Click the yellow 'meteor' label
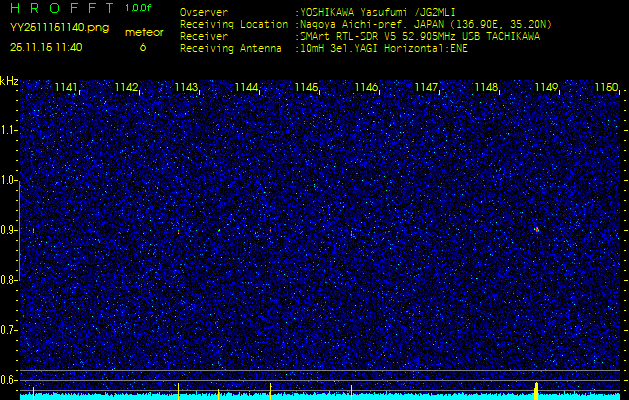The height and width of the screenshot is (400, 629). [142, 32]
